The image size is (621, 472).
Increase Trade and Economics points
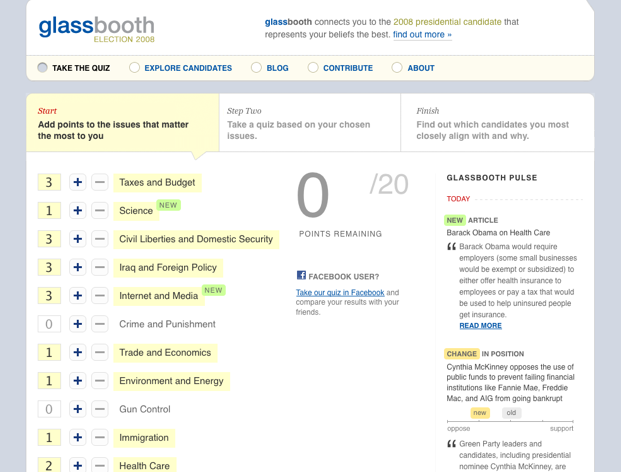[78, 352]
